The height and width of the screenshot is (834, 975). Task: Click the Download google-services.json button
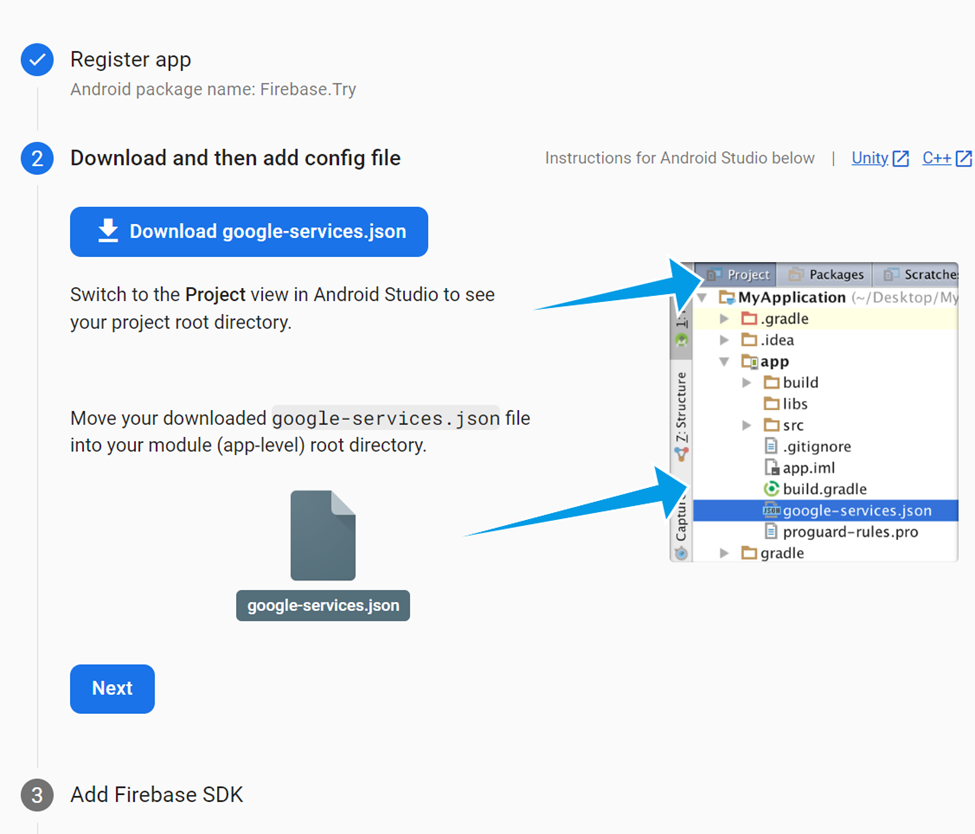(249, 231)
